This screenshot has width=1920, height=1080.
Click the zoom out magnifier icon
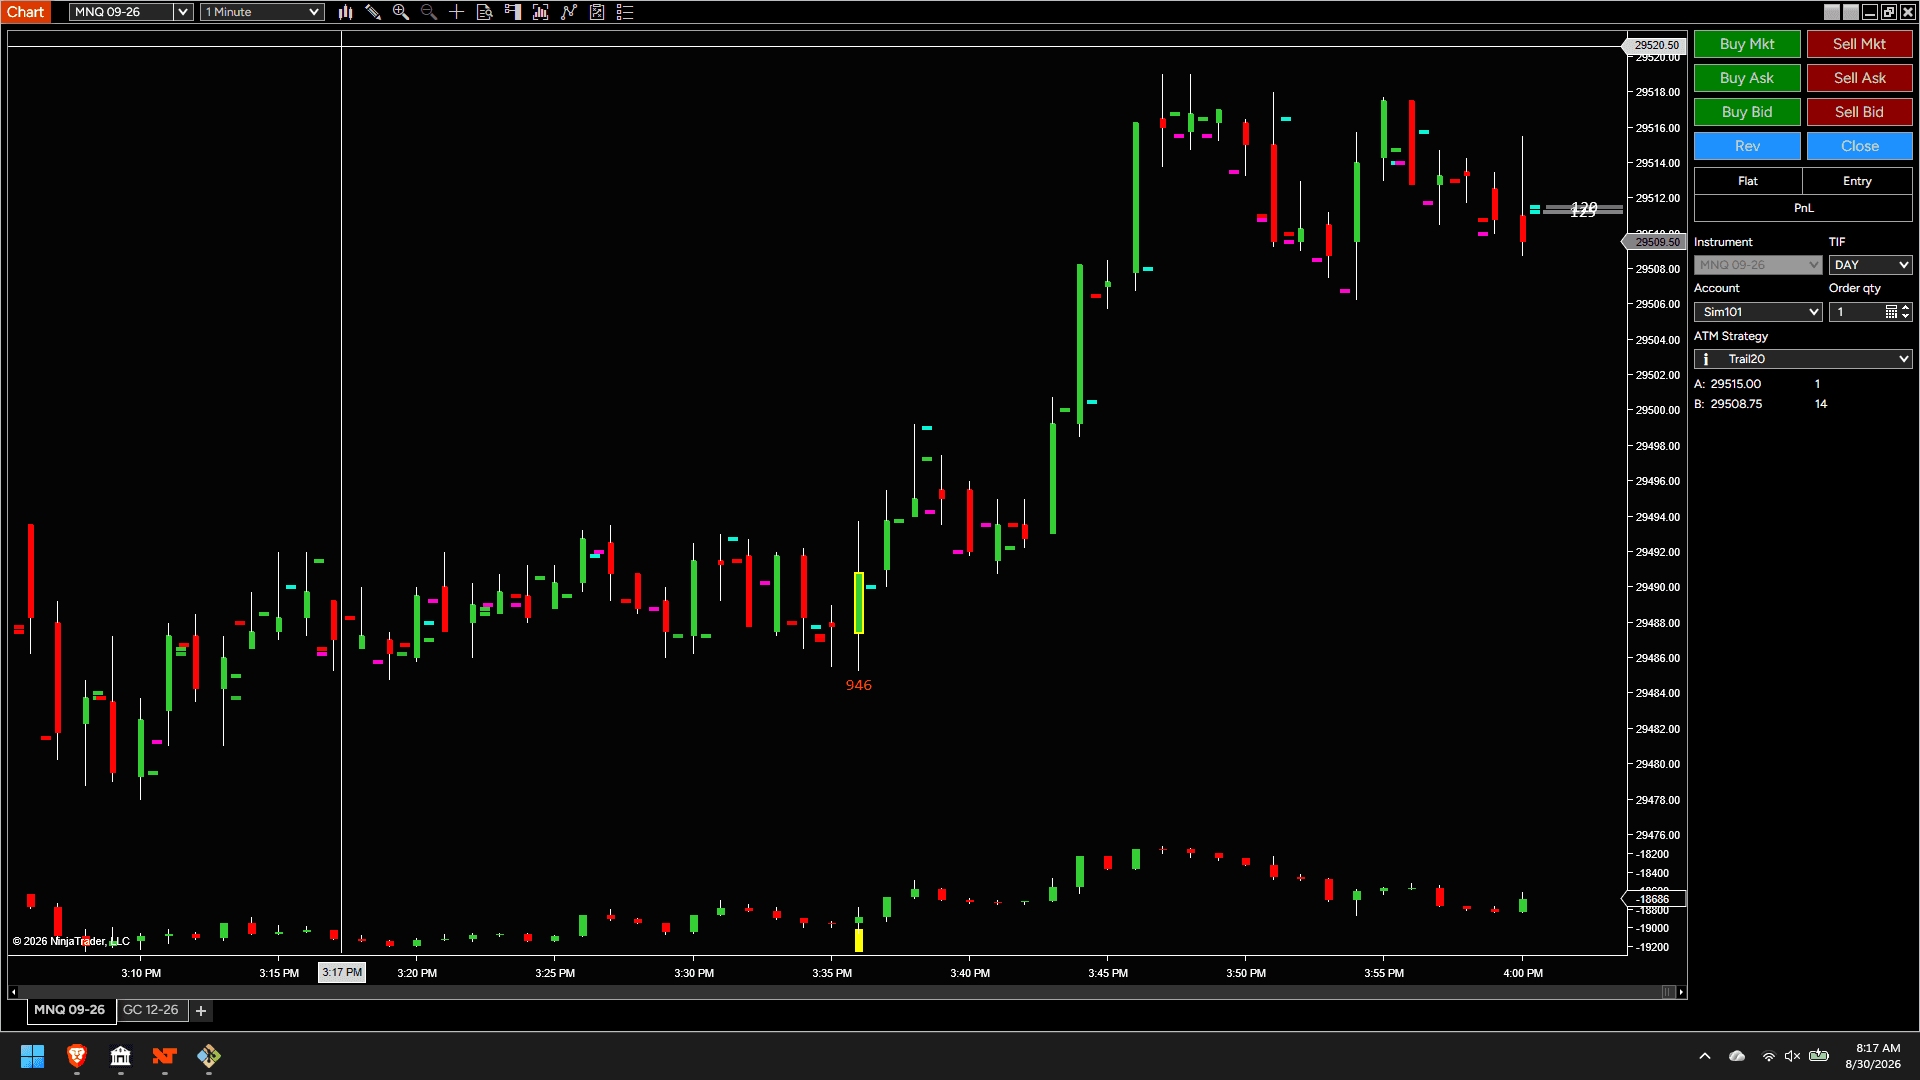pyautogui.click(x=429, y=12)
